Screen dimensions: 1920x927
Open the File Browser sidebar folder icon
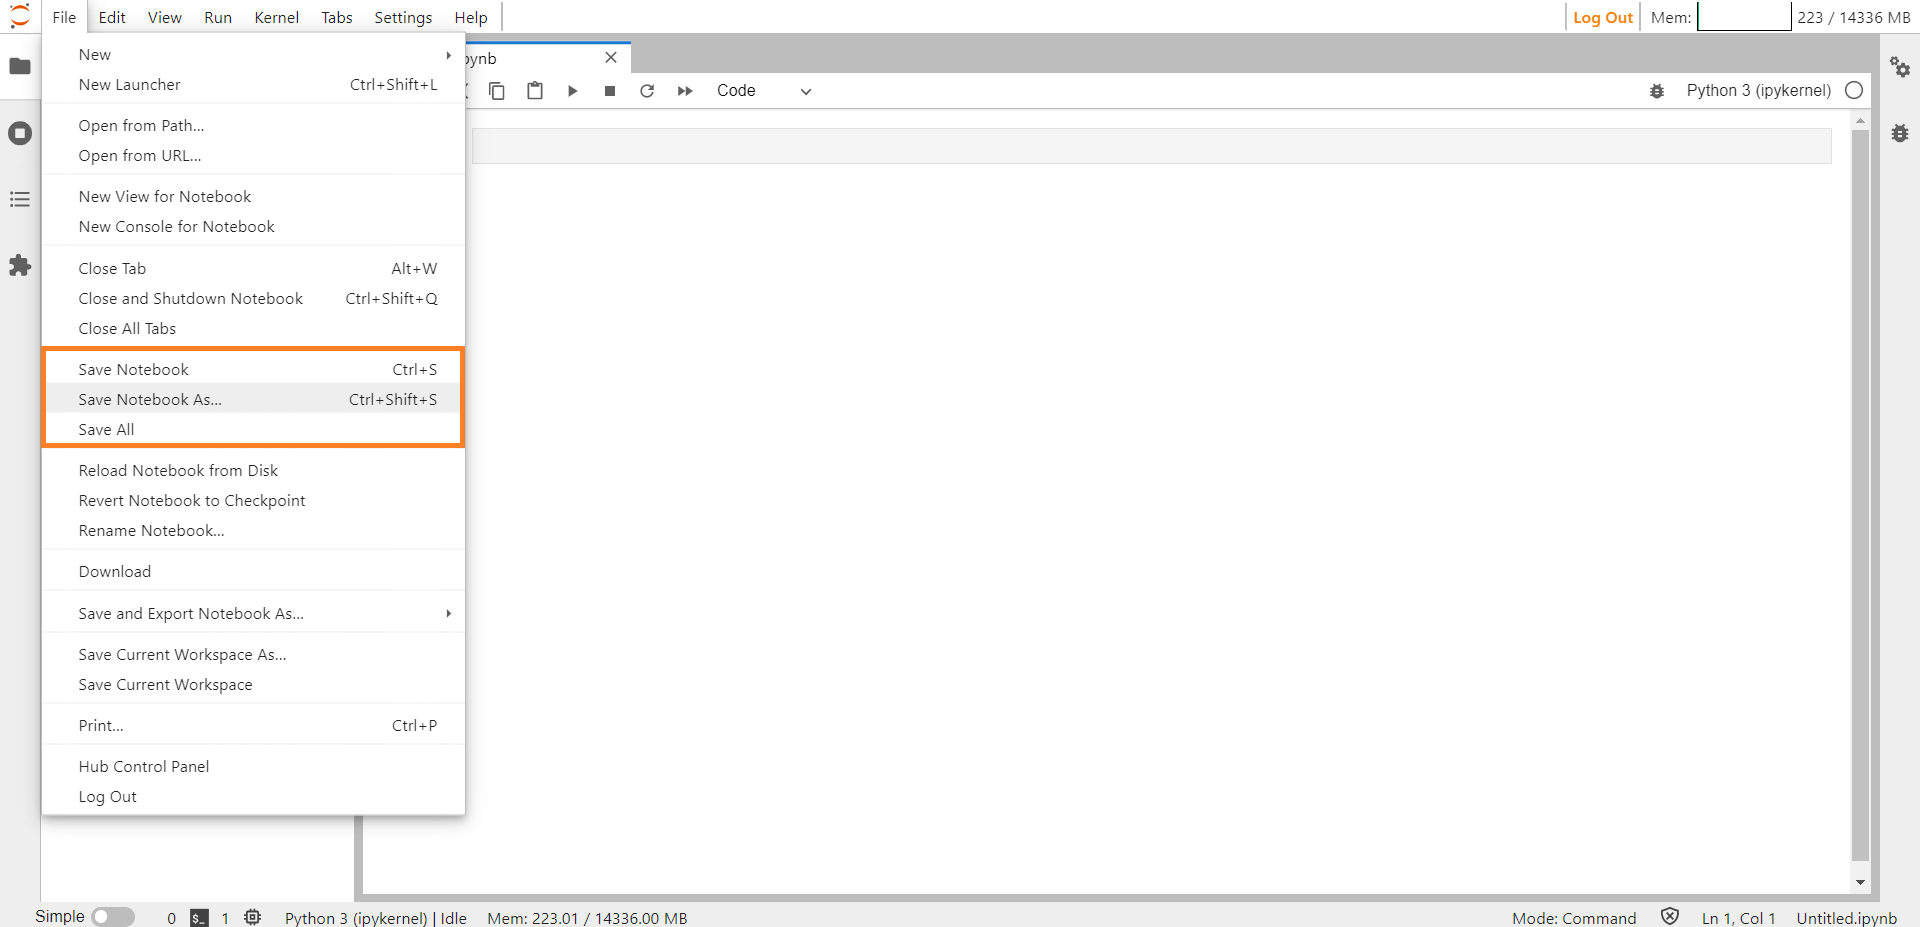(20, 66)
